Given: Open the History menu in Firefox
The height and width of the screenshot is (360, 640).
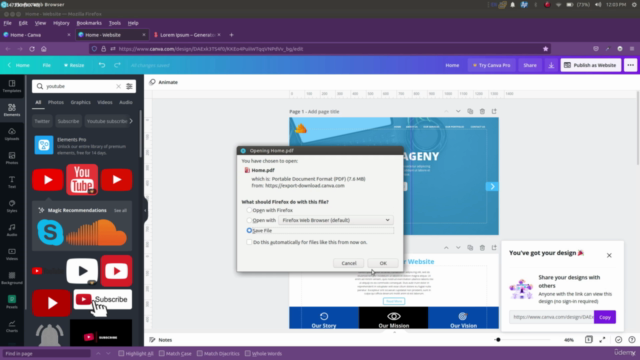Looking at the screenshot, I should point(61,23).
